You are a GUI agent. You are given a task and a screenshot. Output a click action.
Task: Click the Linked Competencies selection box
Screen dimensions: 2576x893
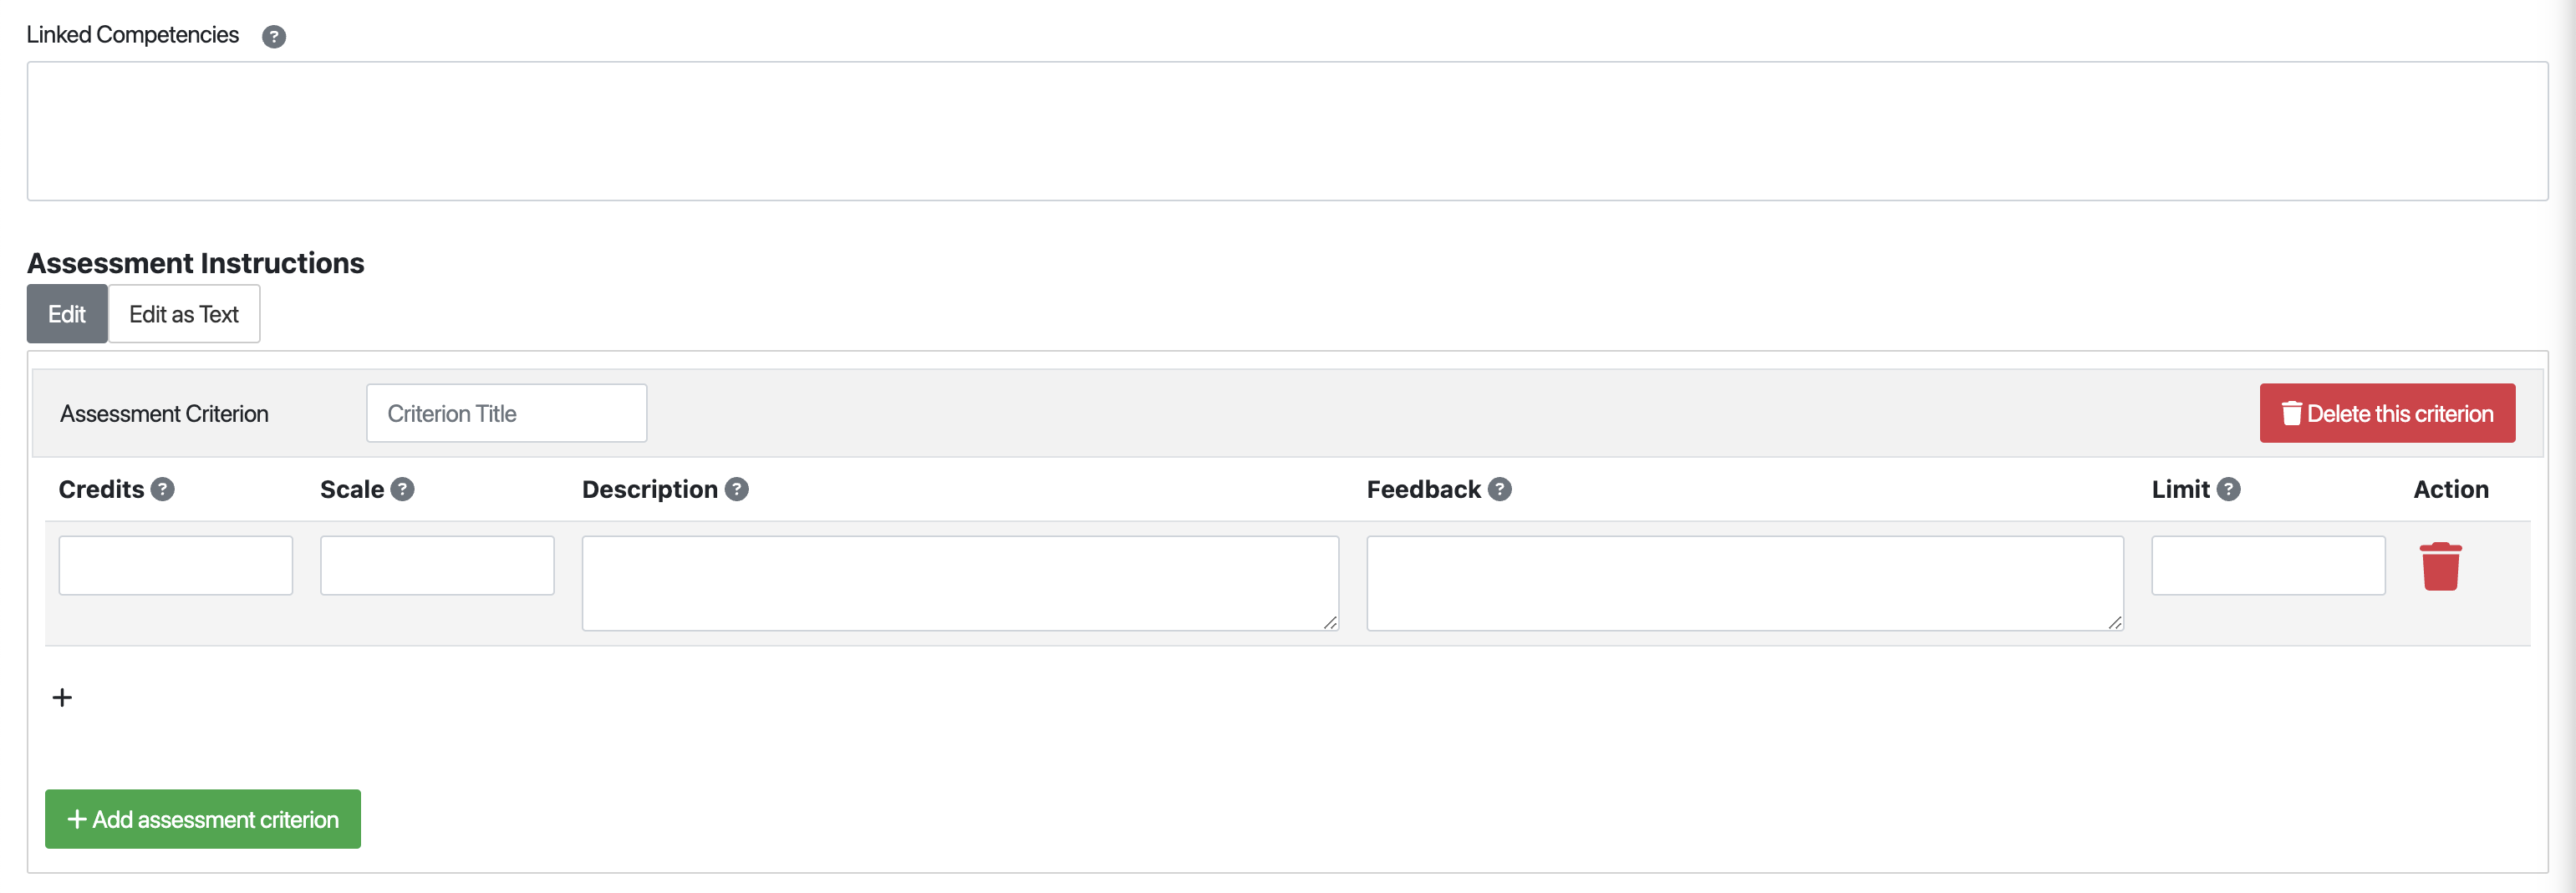[x=1287, y=131]
